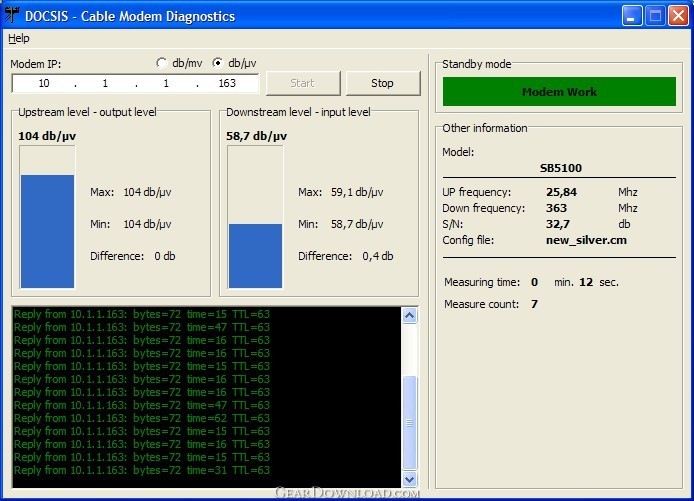Click the Measure count value '7'
This screenshot has width=694, height=501.
[534, 304]
